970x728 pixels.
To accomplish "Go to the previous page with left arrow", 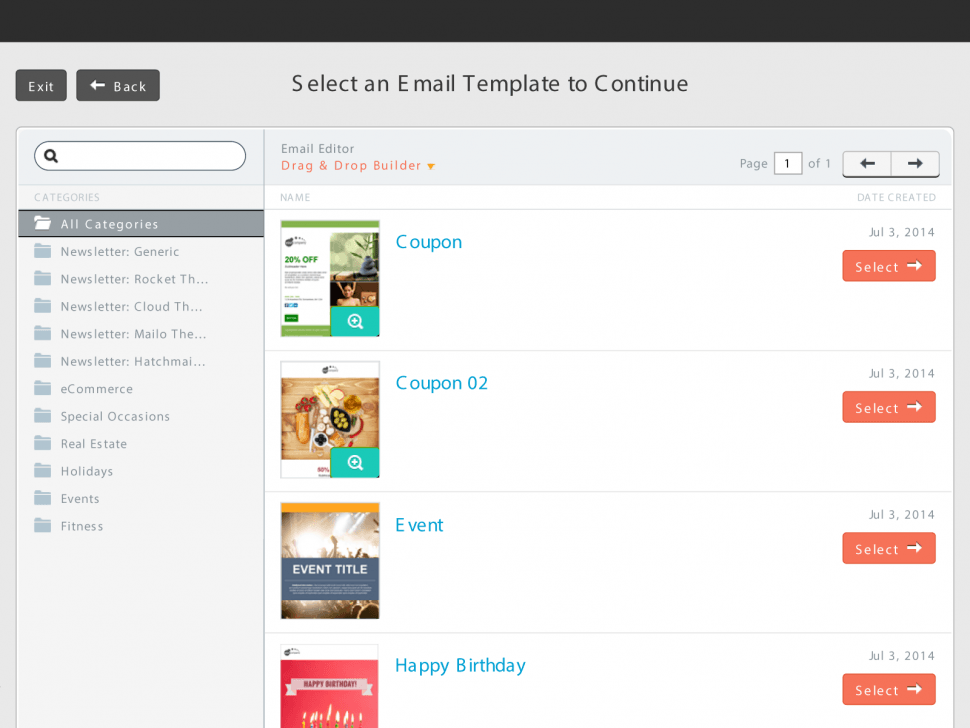I will tap(867, 164).
